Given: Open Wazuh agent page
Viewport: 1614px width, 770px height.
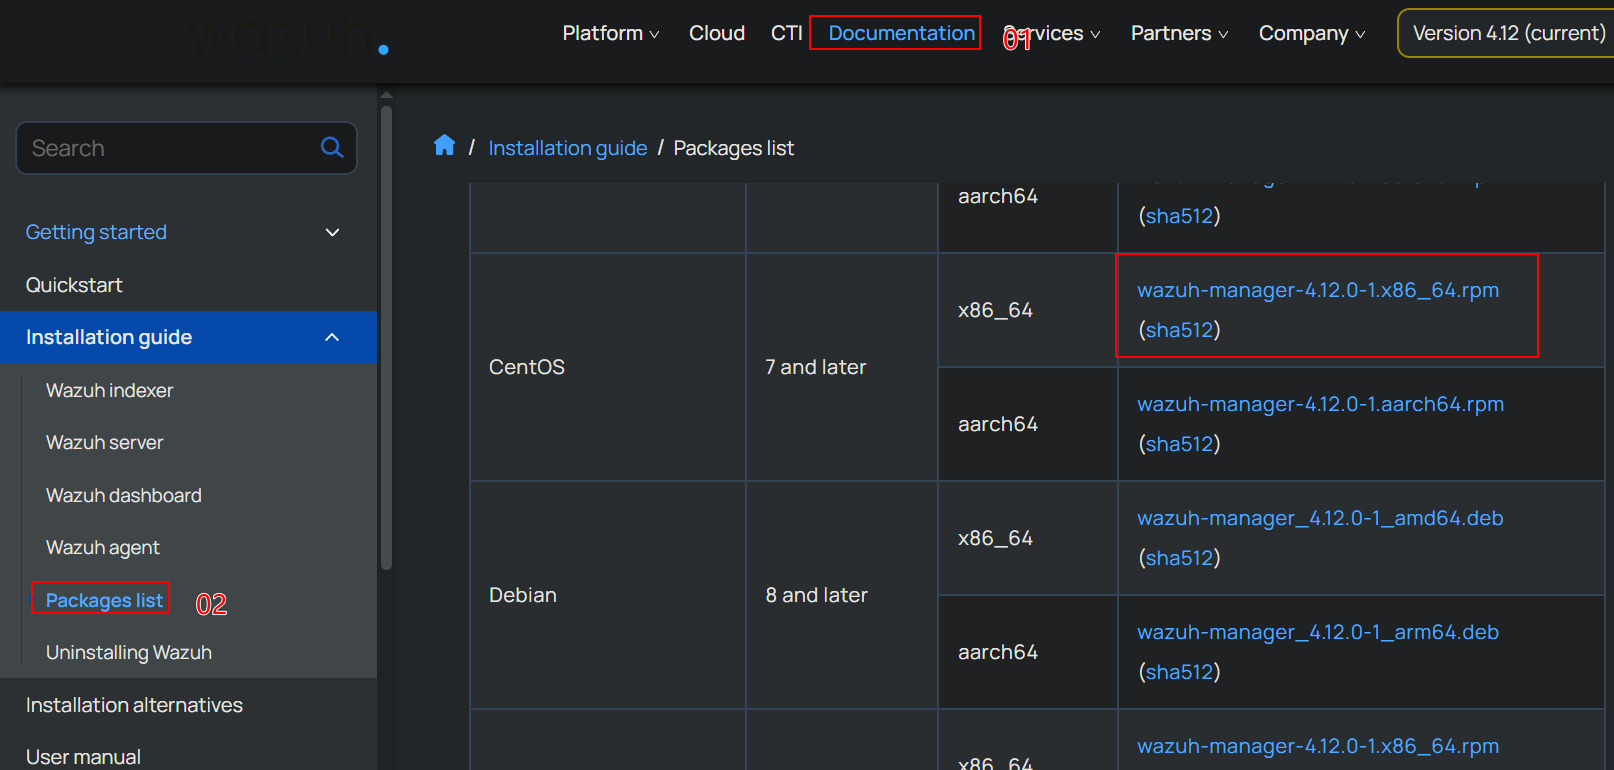Looking at the screenshot, I should 103,547.
